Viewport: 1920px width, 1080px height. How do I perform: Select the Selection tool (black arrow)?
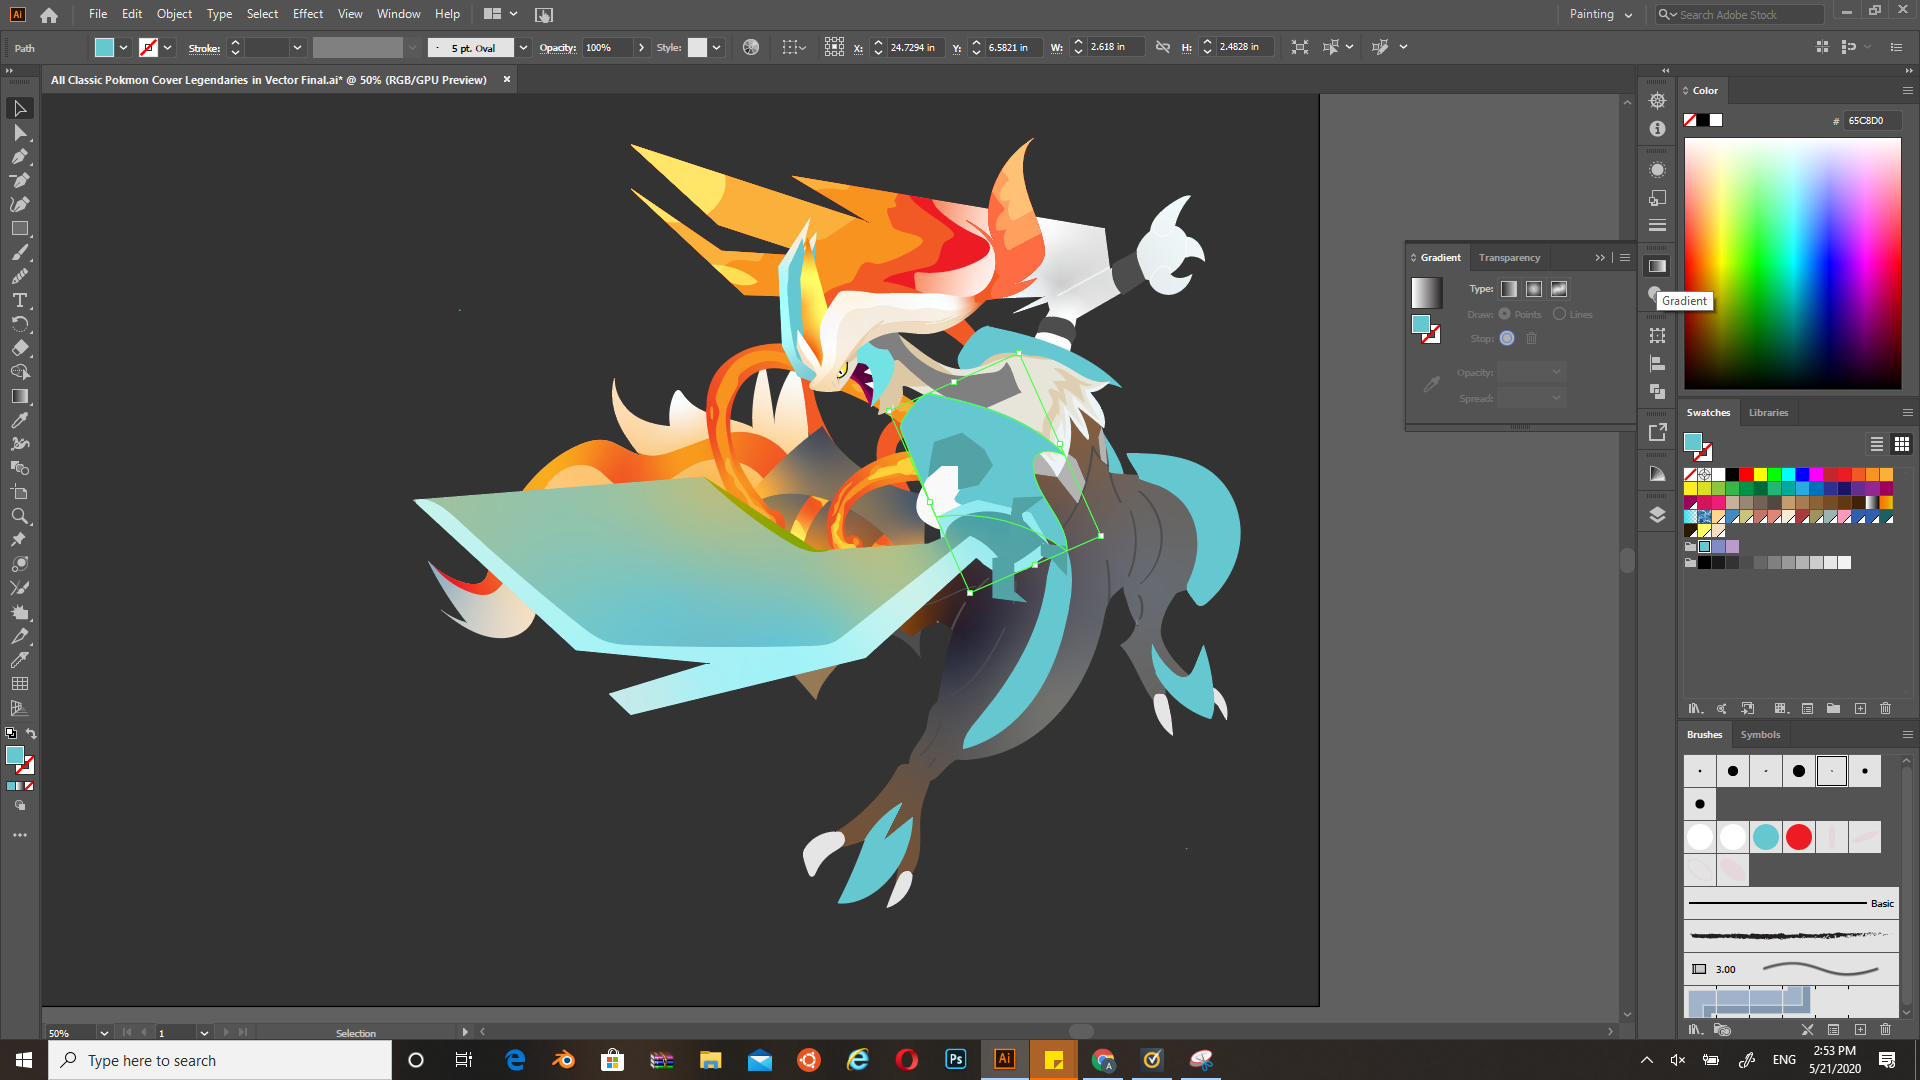[20, 108]
